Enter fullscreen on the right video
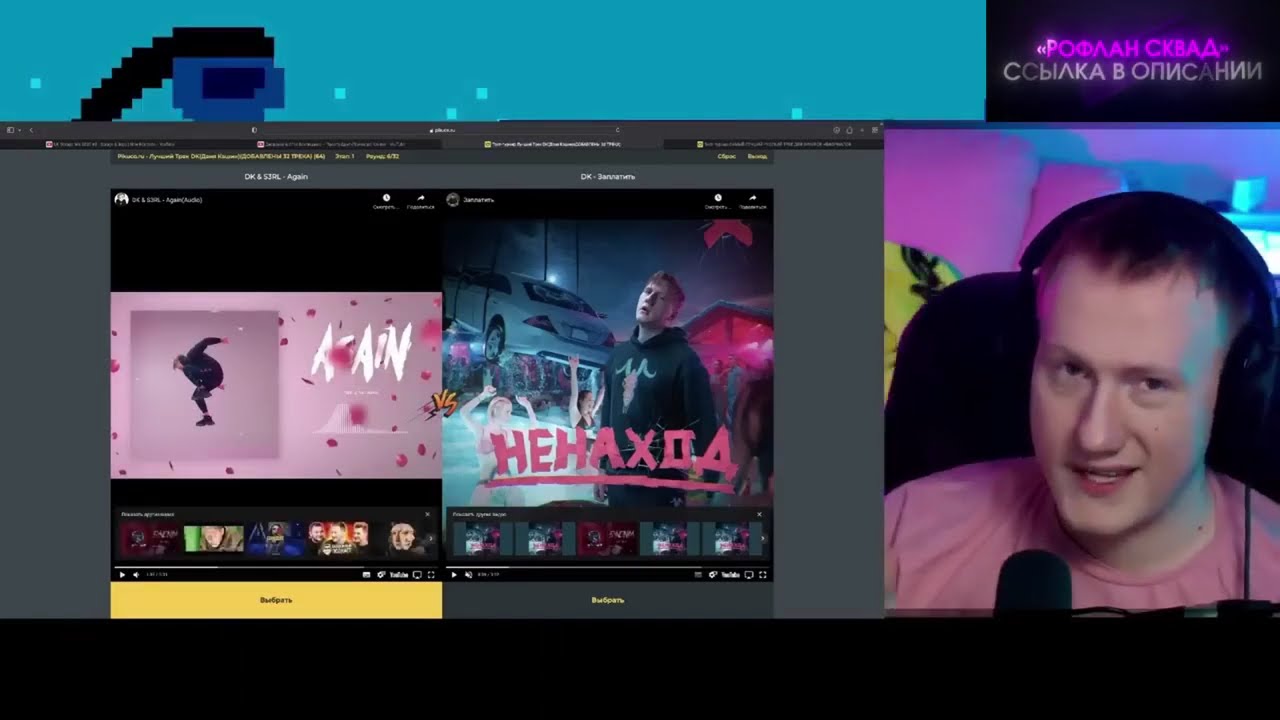Viewport: 1280px width, 720px height. [763, 575]
